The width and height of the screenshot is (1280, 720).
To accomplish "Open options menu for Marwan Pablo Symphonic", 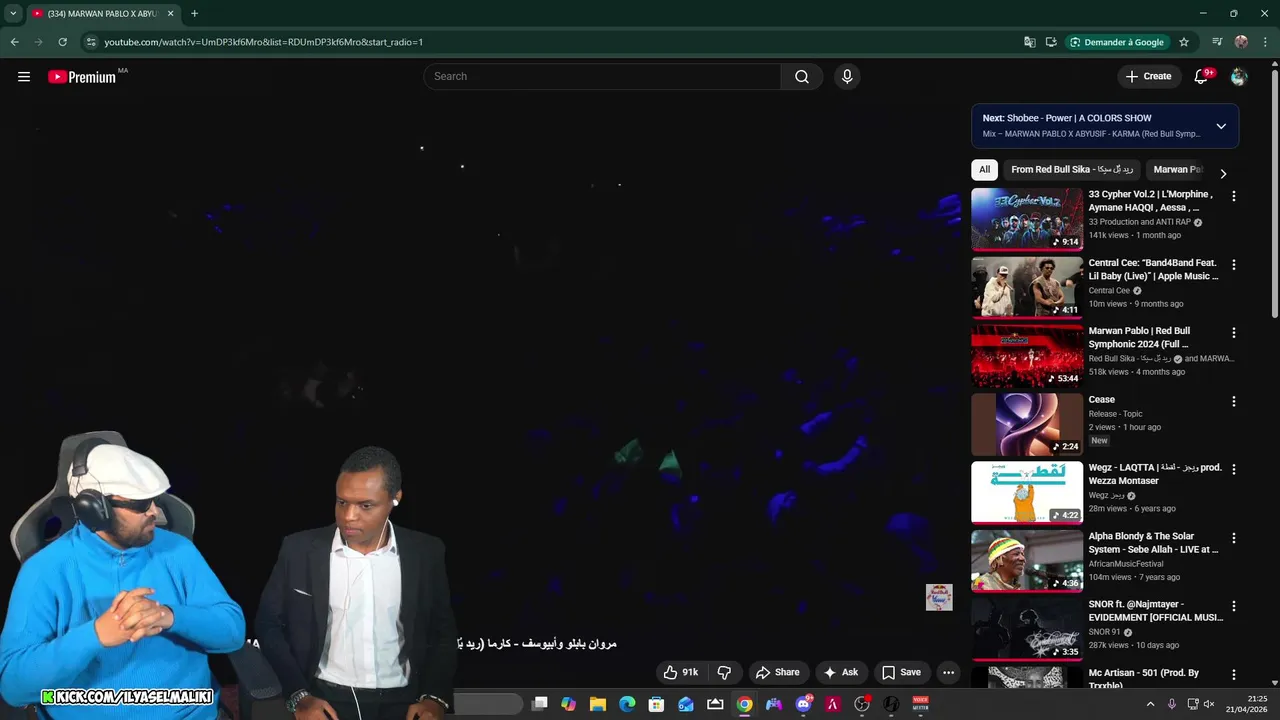I will click(x=1233, y=333).
